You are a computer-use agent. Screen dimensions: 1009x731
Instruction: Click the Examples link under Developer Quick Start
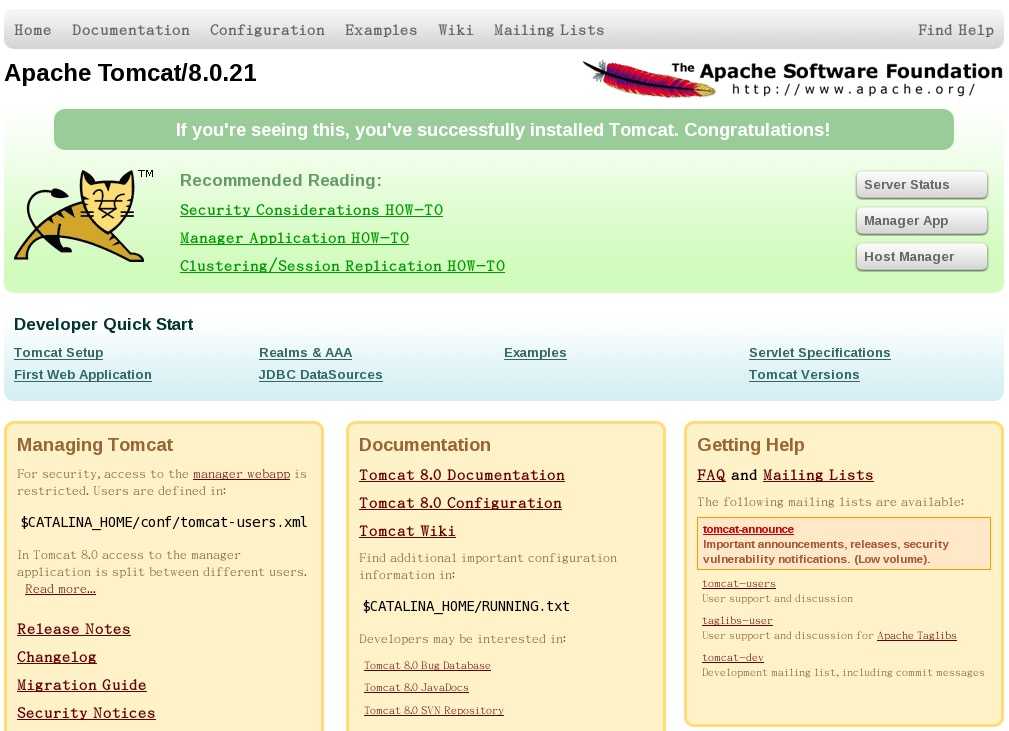[535, 353]
